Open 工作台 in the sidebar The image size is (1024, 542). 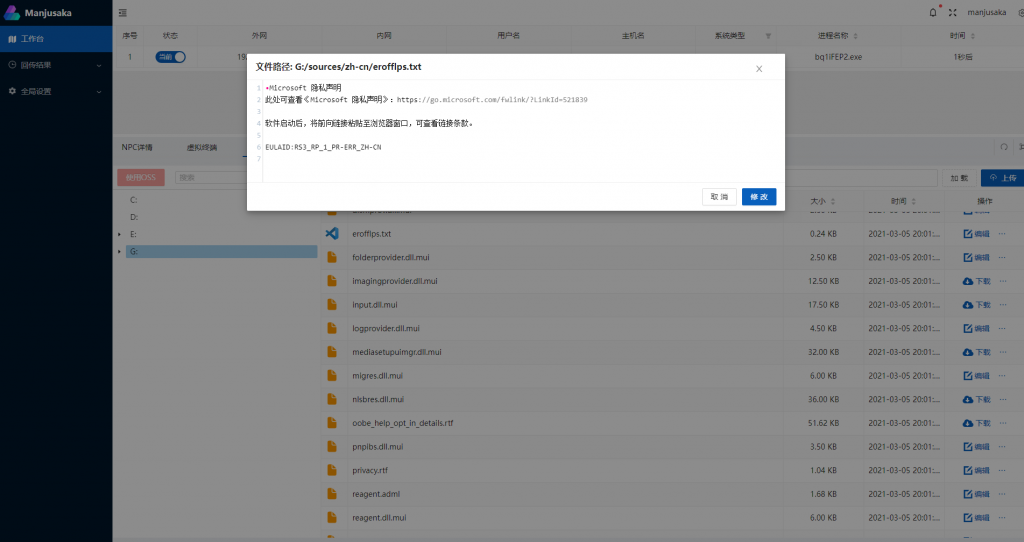click(56, 39)
